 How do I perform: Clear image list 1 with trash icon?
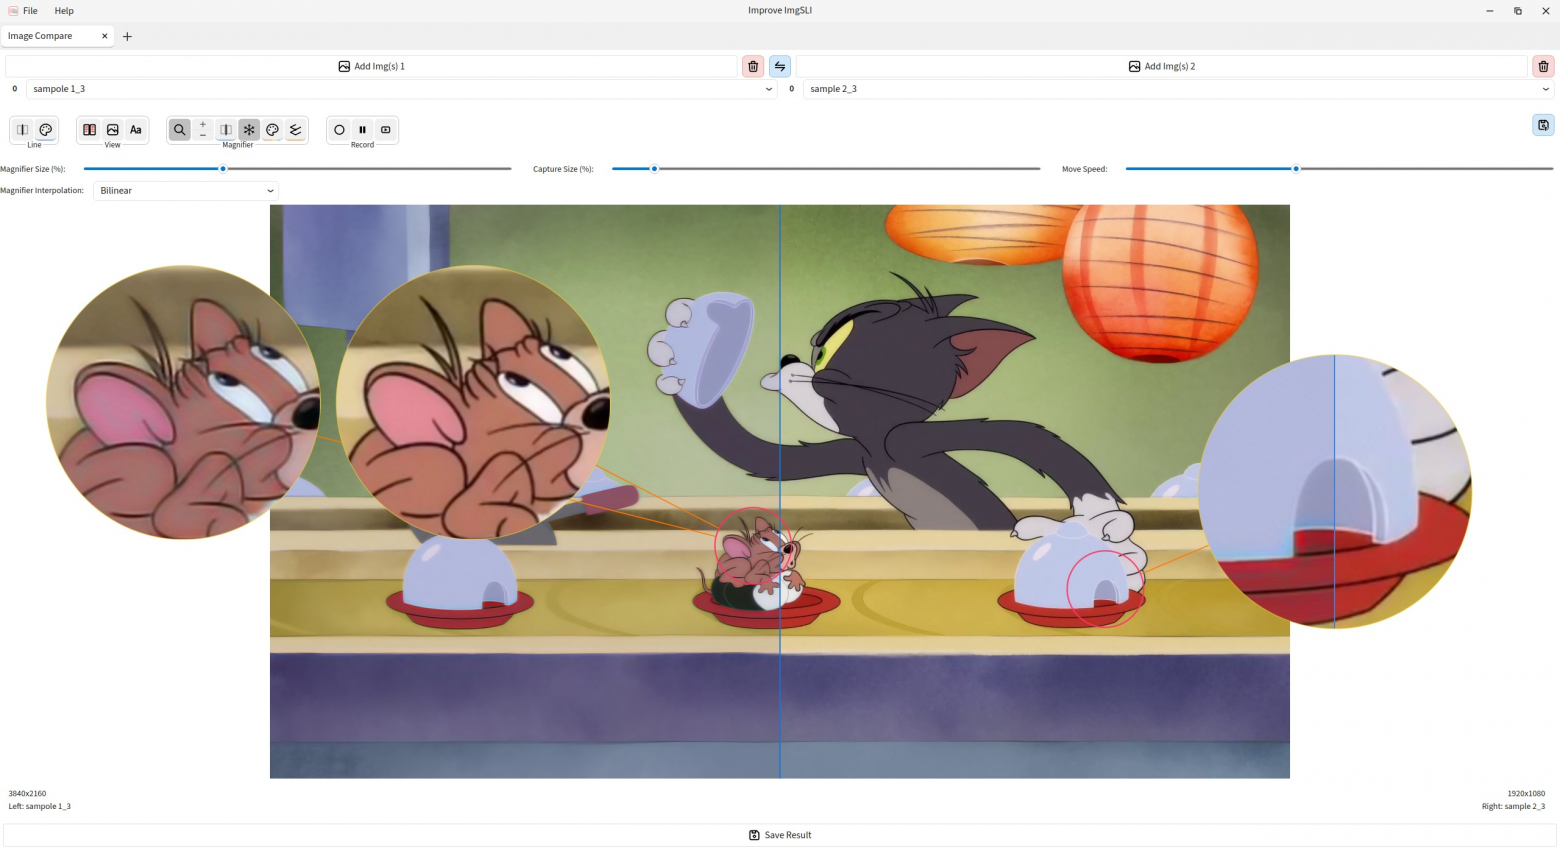click(753, 66)
